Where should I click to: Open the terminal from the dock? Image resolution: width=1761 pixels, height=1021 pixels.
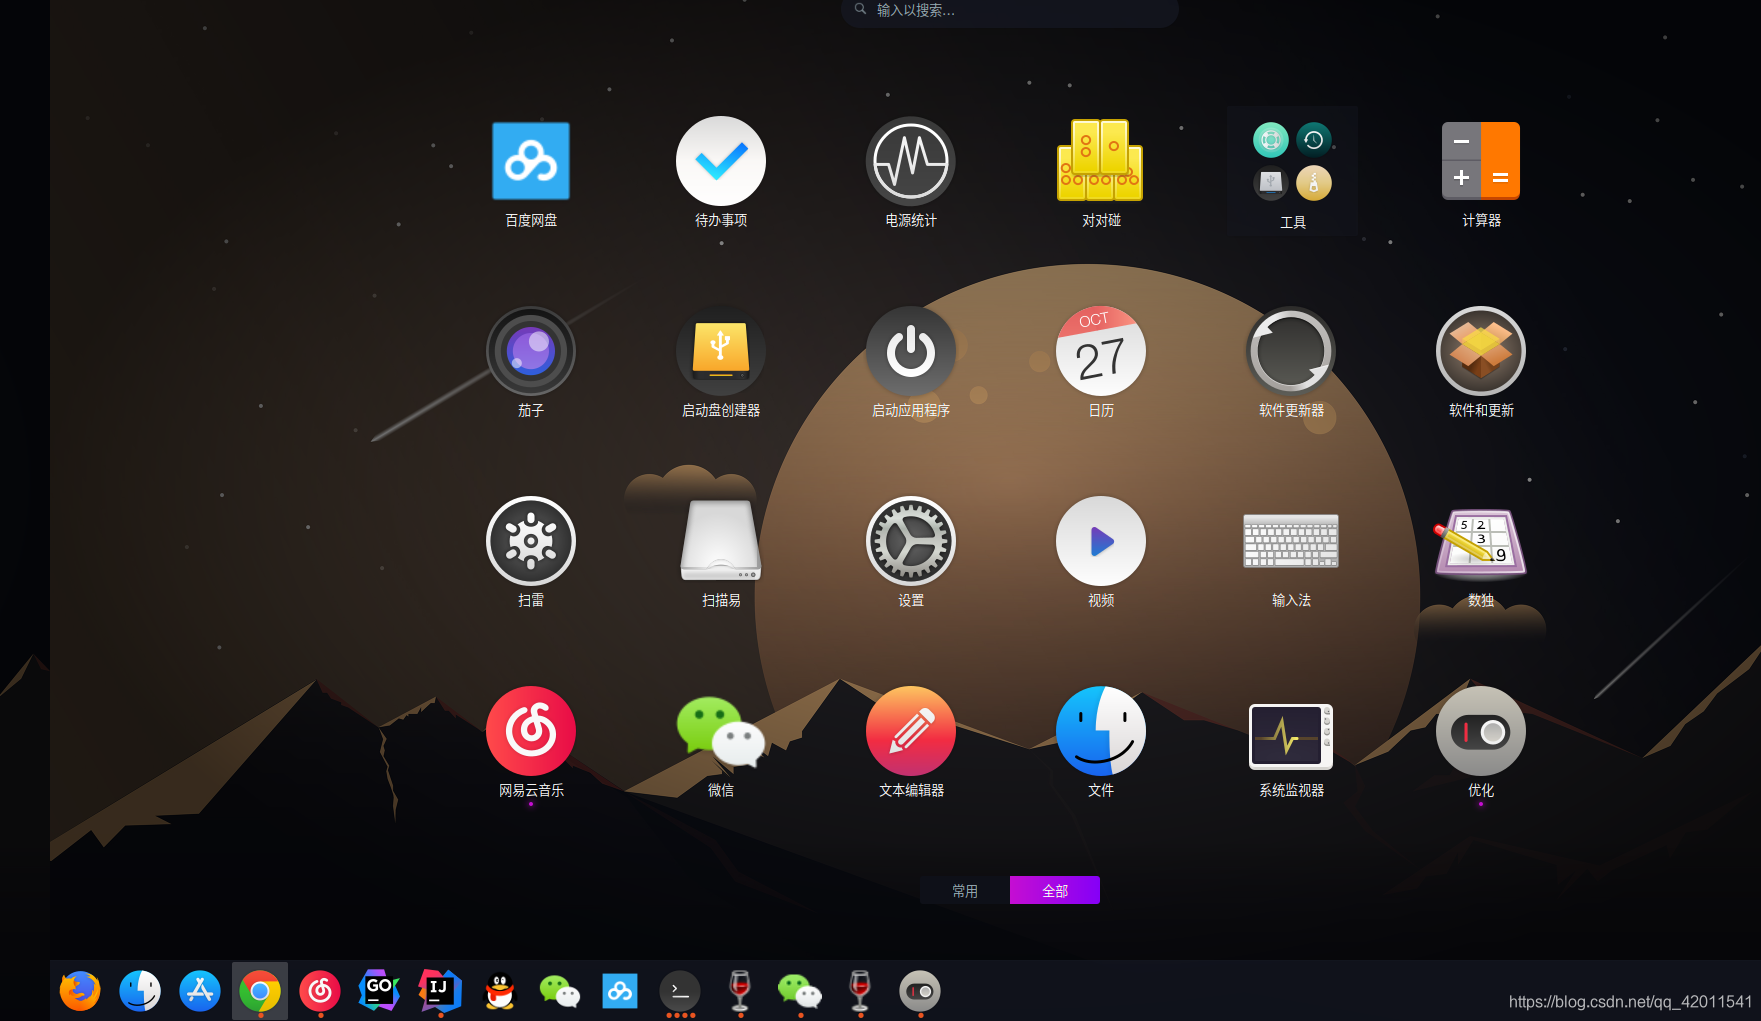click(680, 991)
